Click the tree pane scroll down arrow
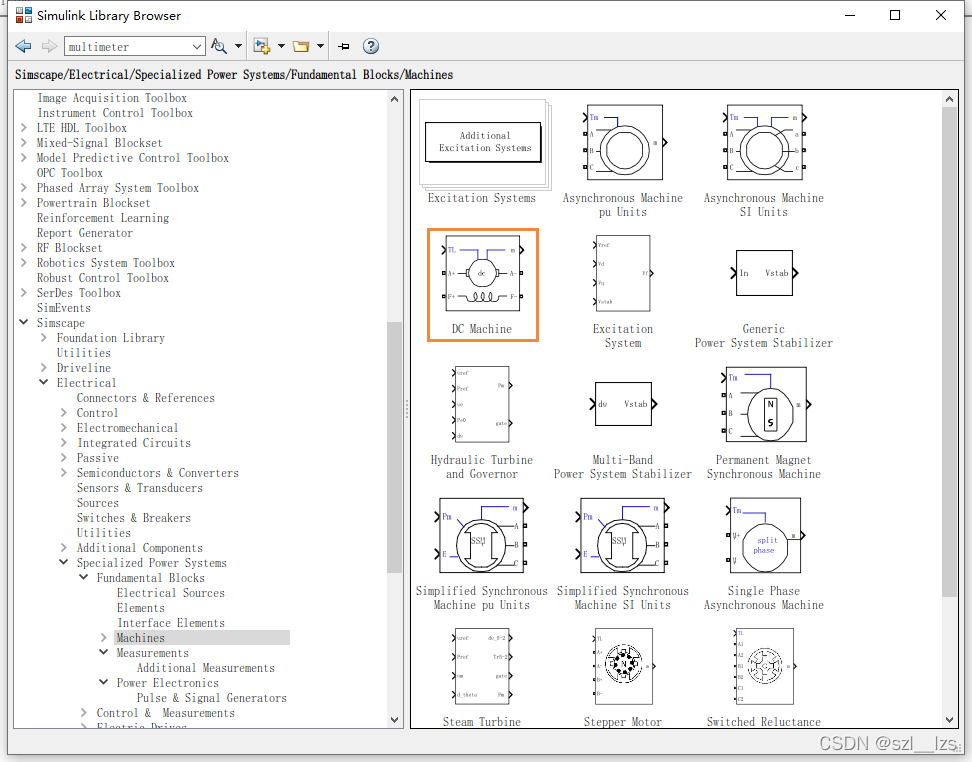 [x=395, y=720]
